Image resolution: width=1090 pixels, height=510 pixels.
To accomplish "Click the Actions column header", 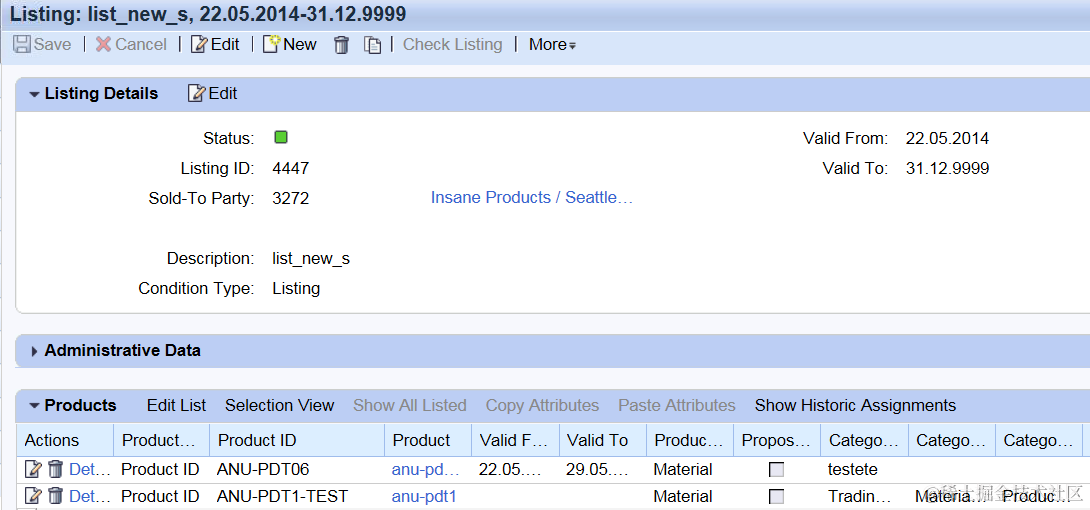I will tap(65, 441).
